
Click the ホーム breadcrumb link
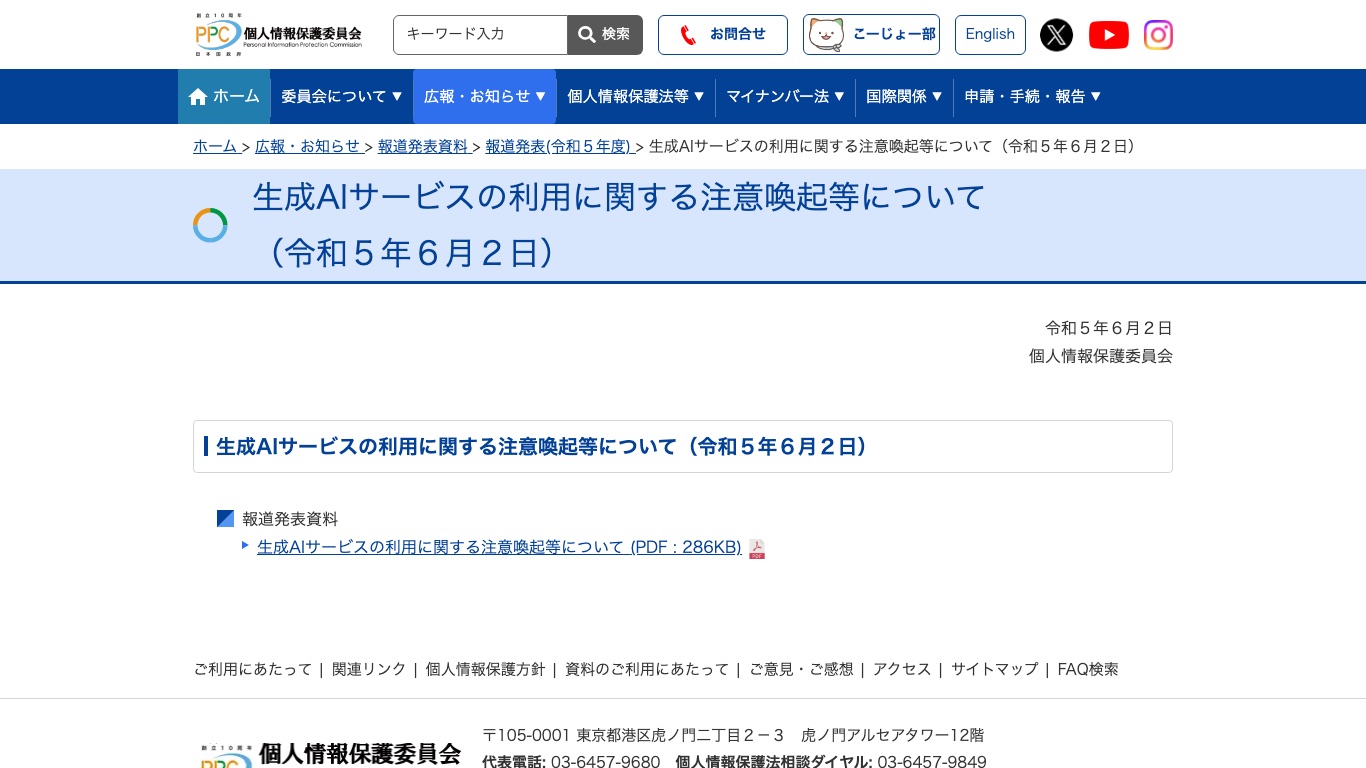click(215, 147)
